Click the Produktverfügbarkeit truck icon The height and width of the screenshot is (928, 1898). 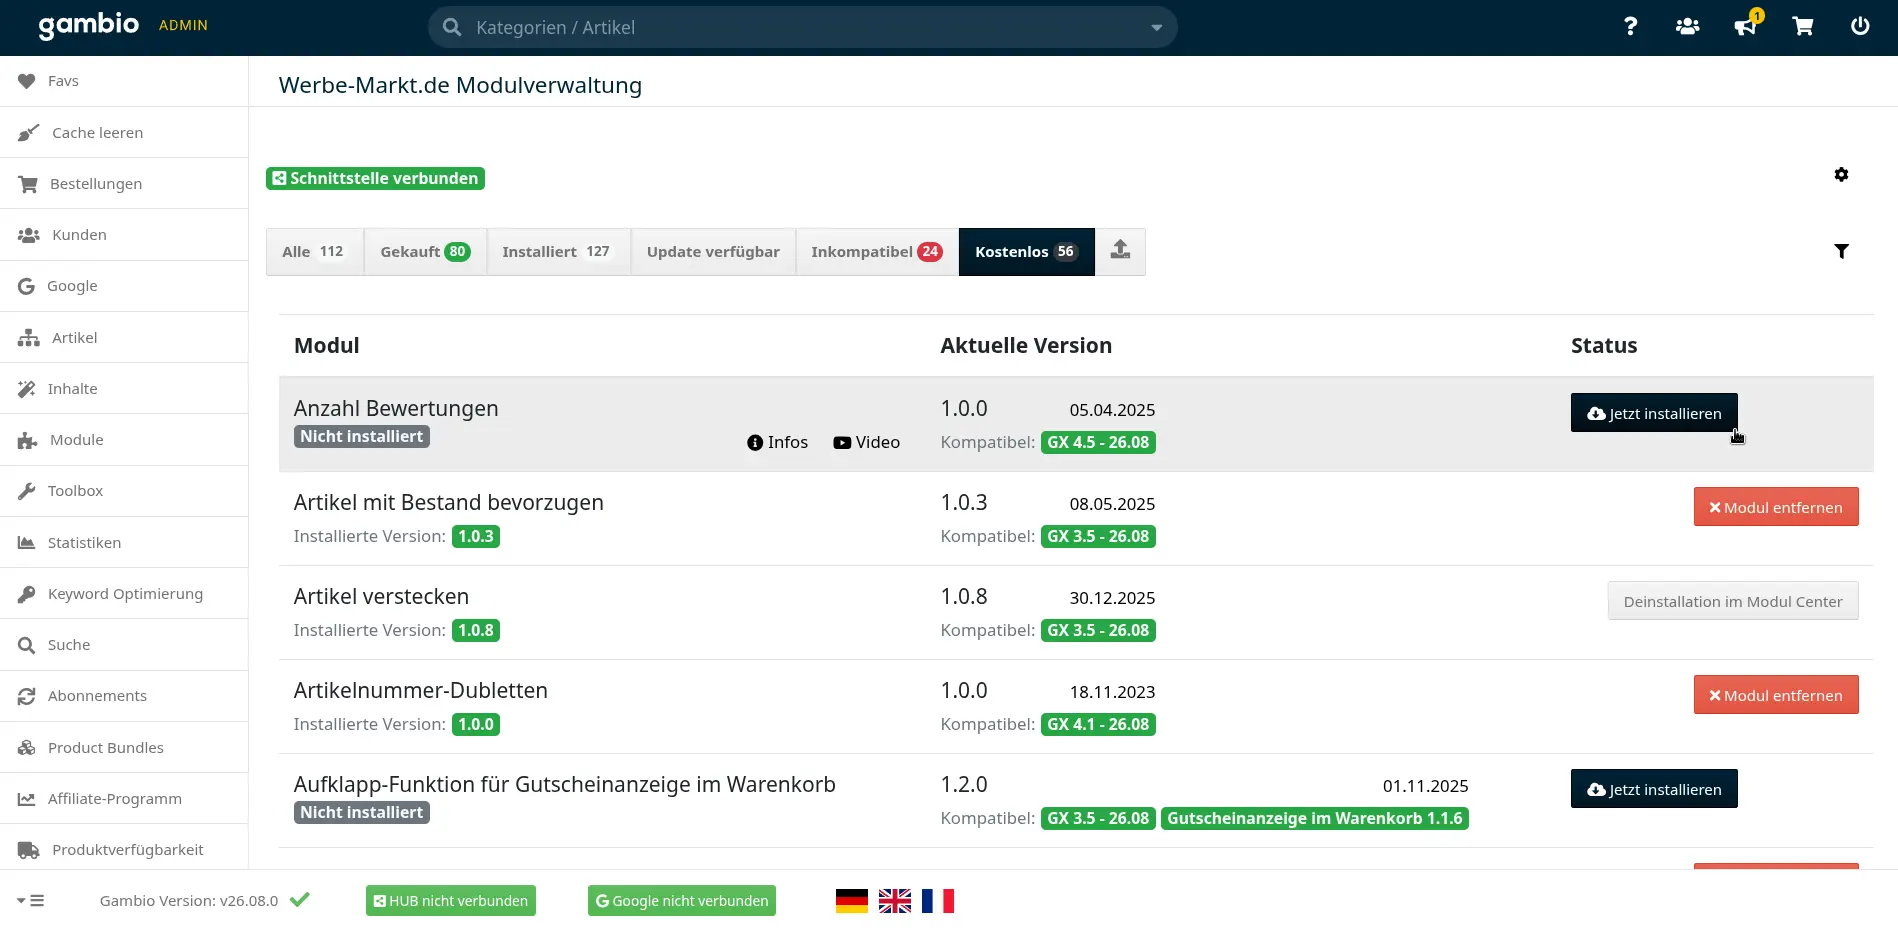point(29,850)
